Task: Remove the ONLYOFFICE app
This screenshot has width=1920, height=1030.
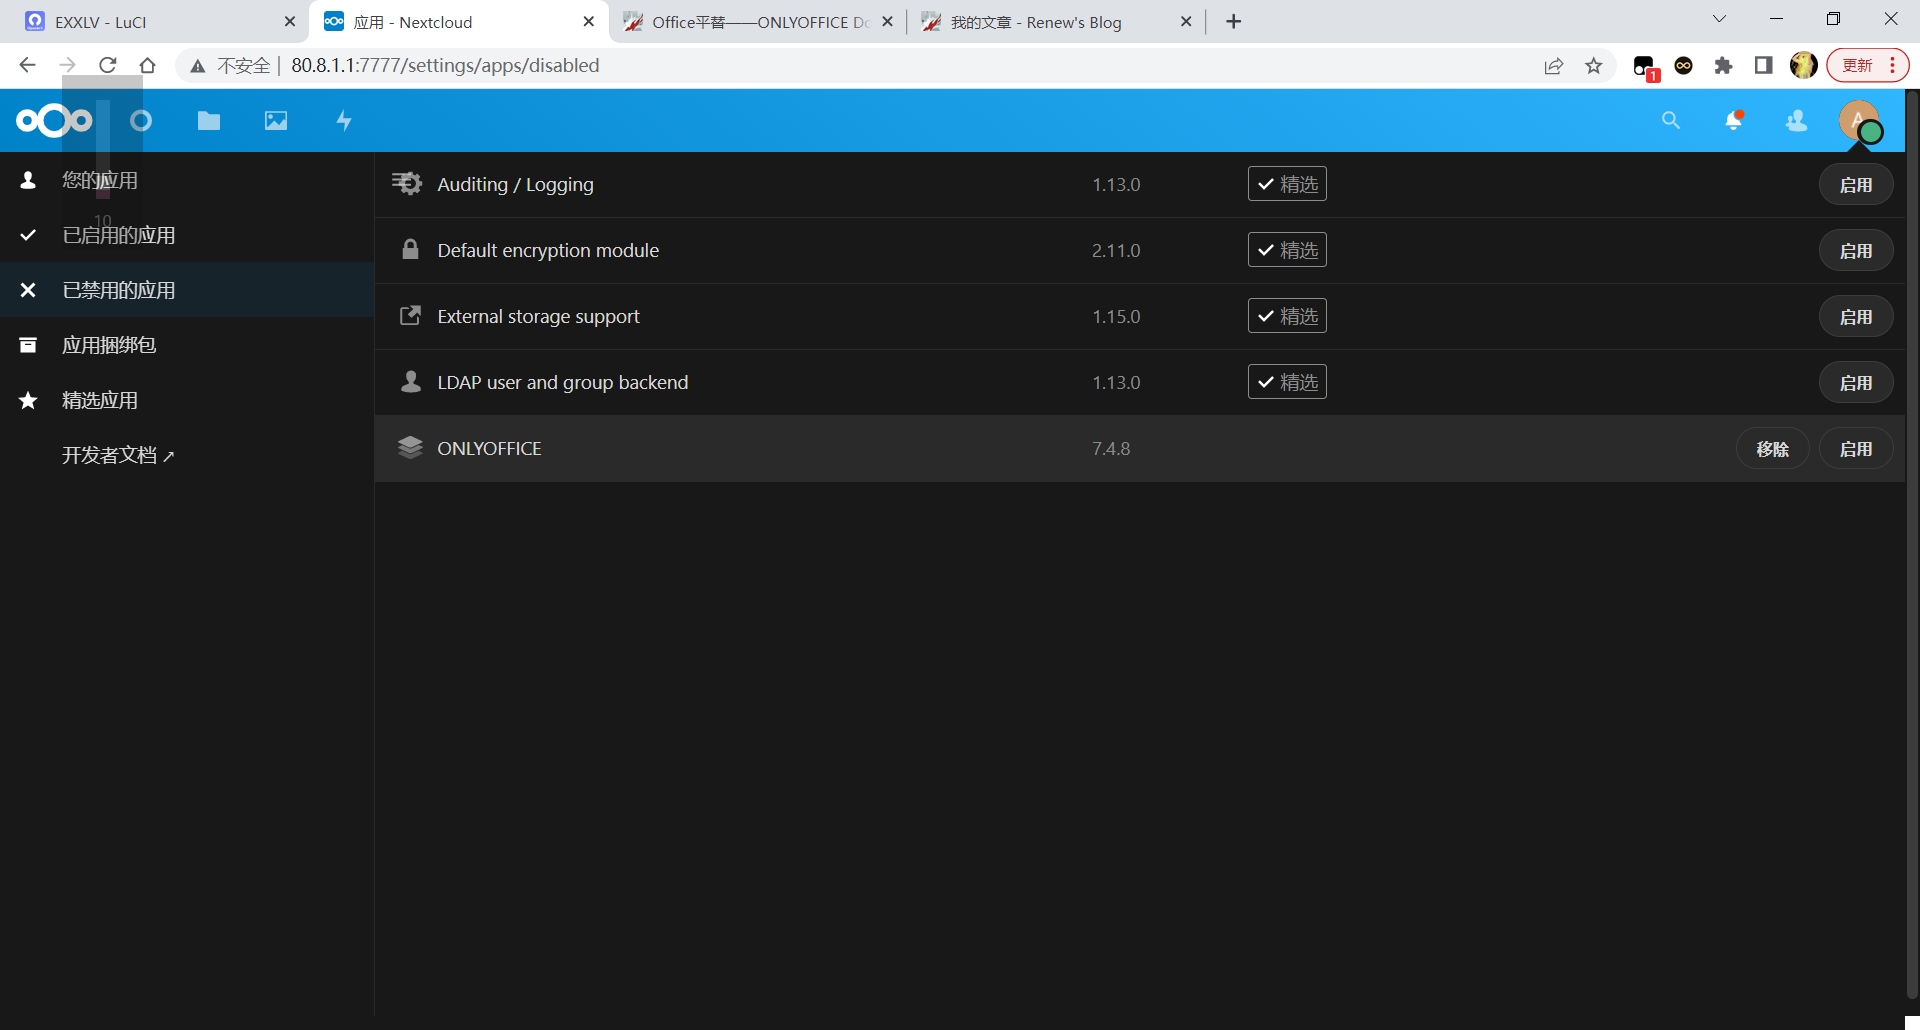Action: [1772, 449]
